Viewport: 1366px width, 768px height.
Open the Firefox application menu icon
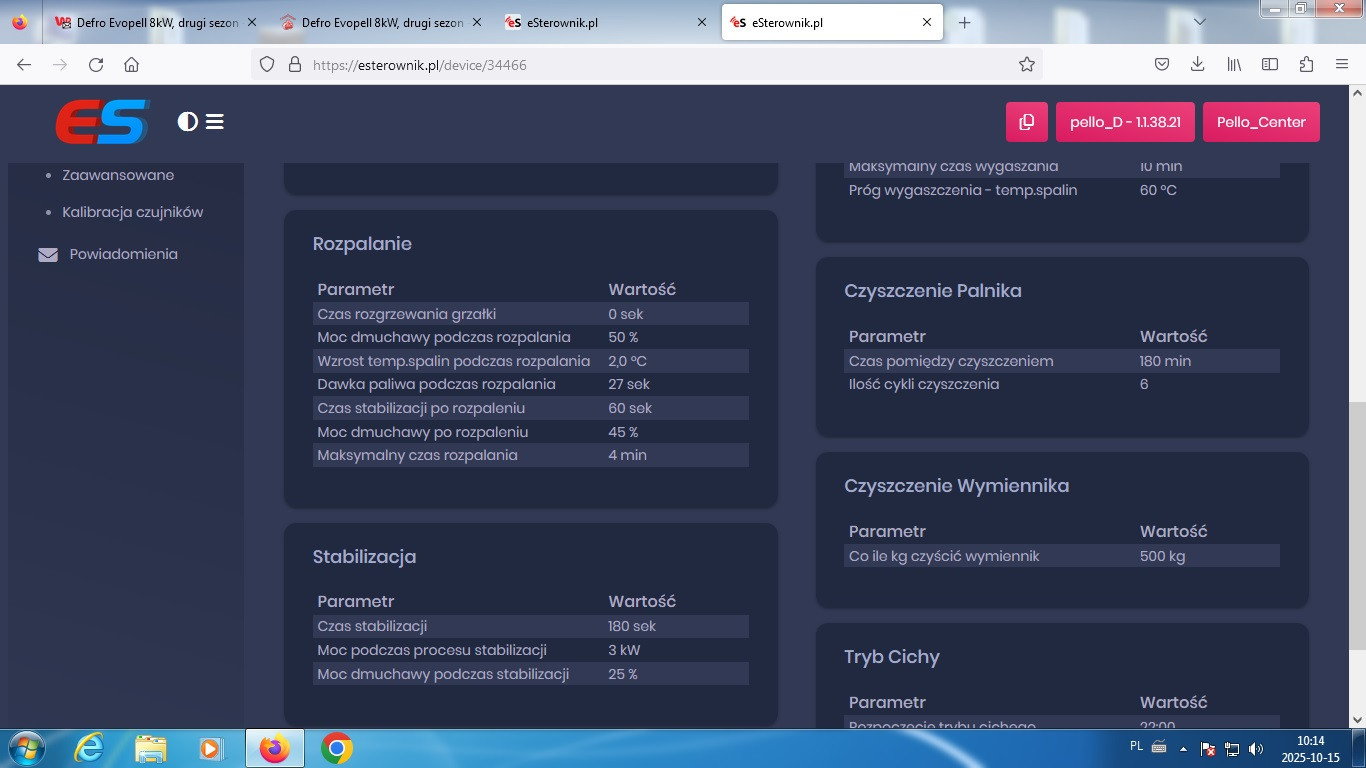tap(1342, 65)
